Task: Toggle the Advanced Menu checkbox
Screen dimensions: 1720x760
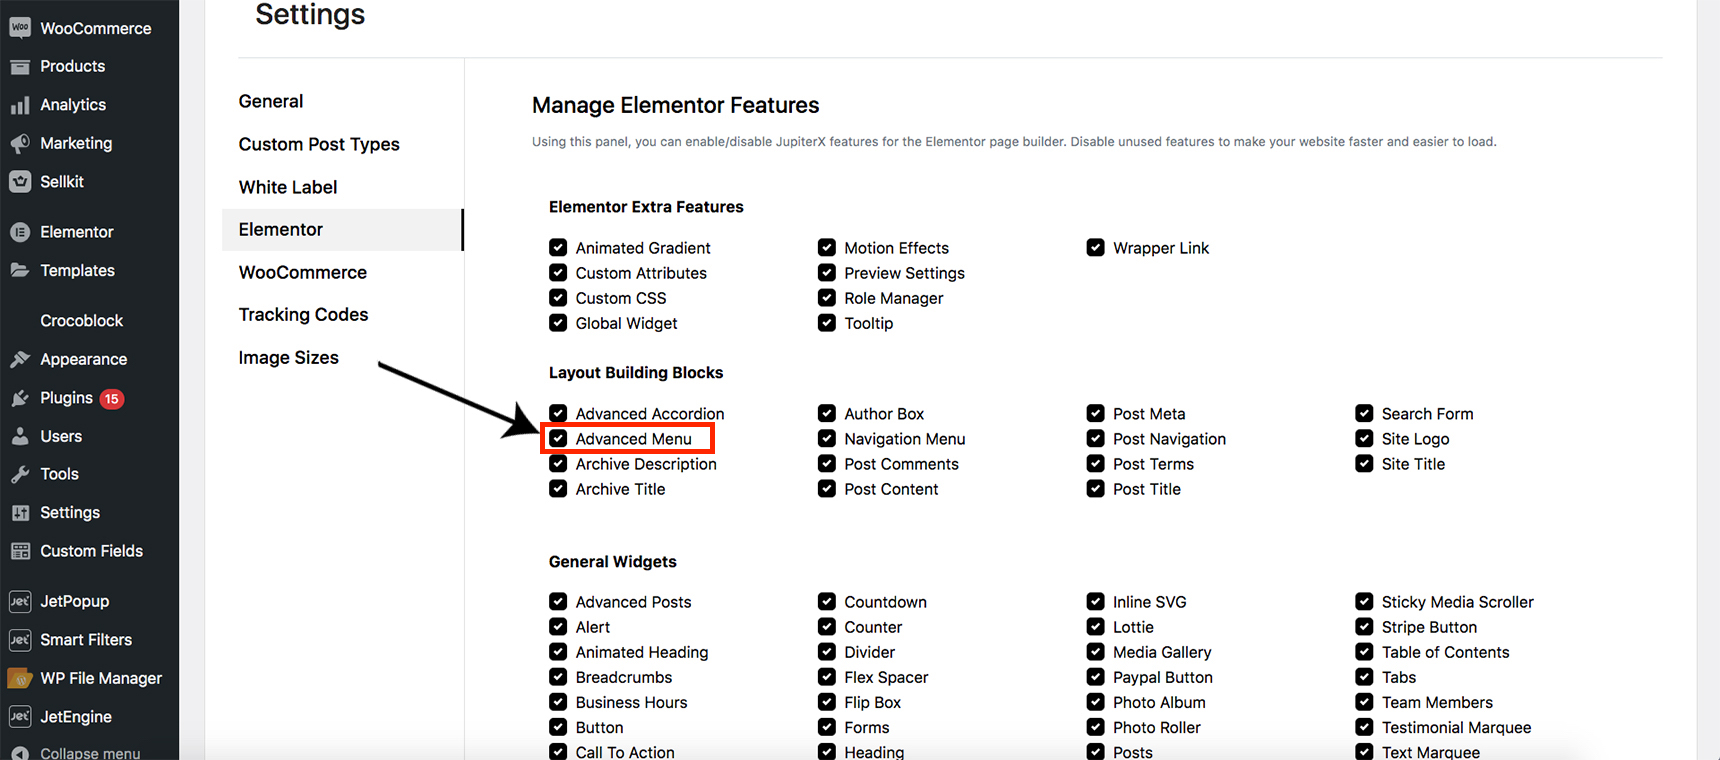Action: click(x=558, y=438)
